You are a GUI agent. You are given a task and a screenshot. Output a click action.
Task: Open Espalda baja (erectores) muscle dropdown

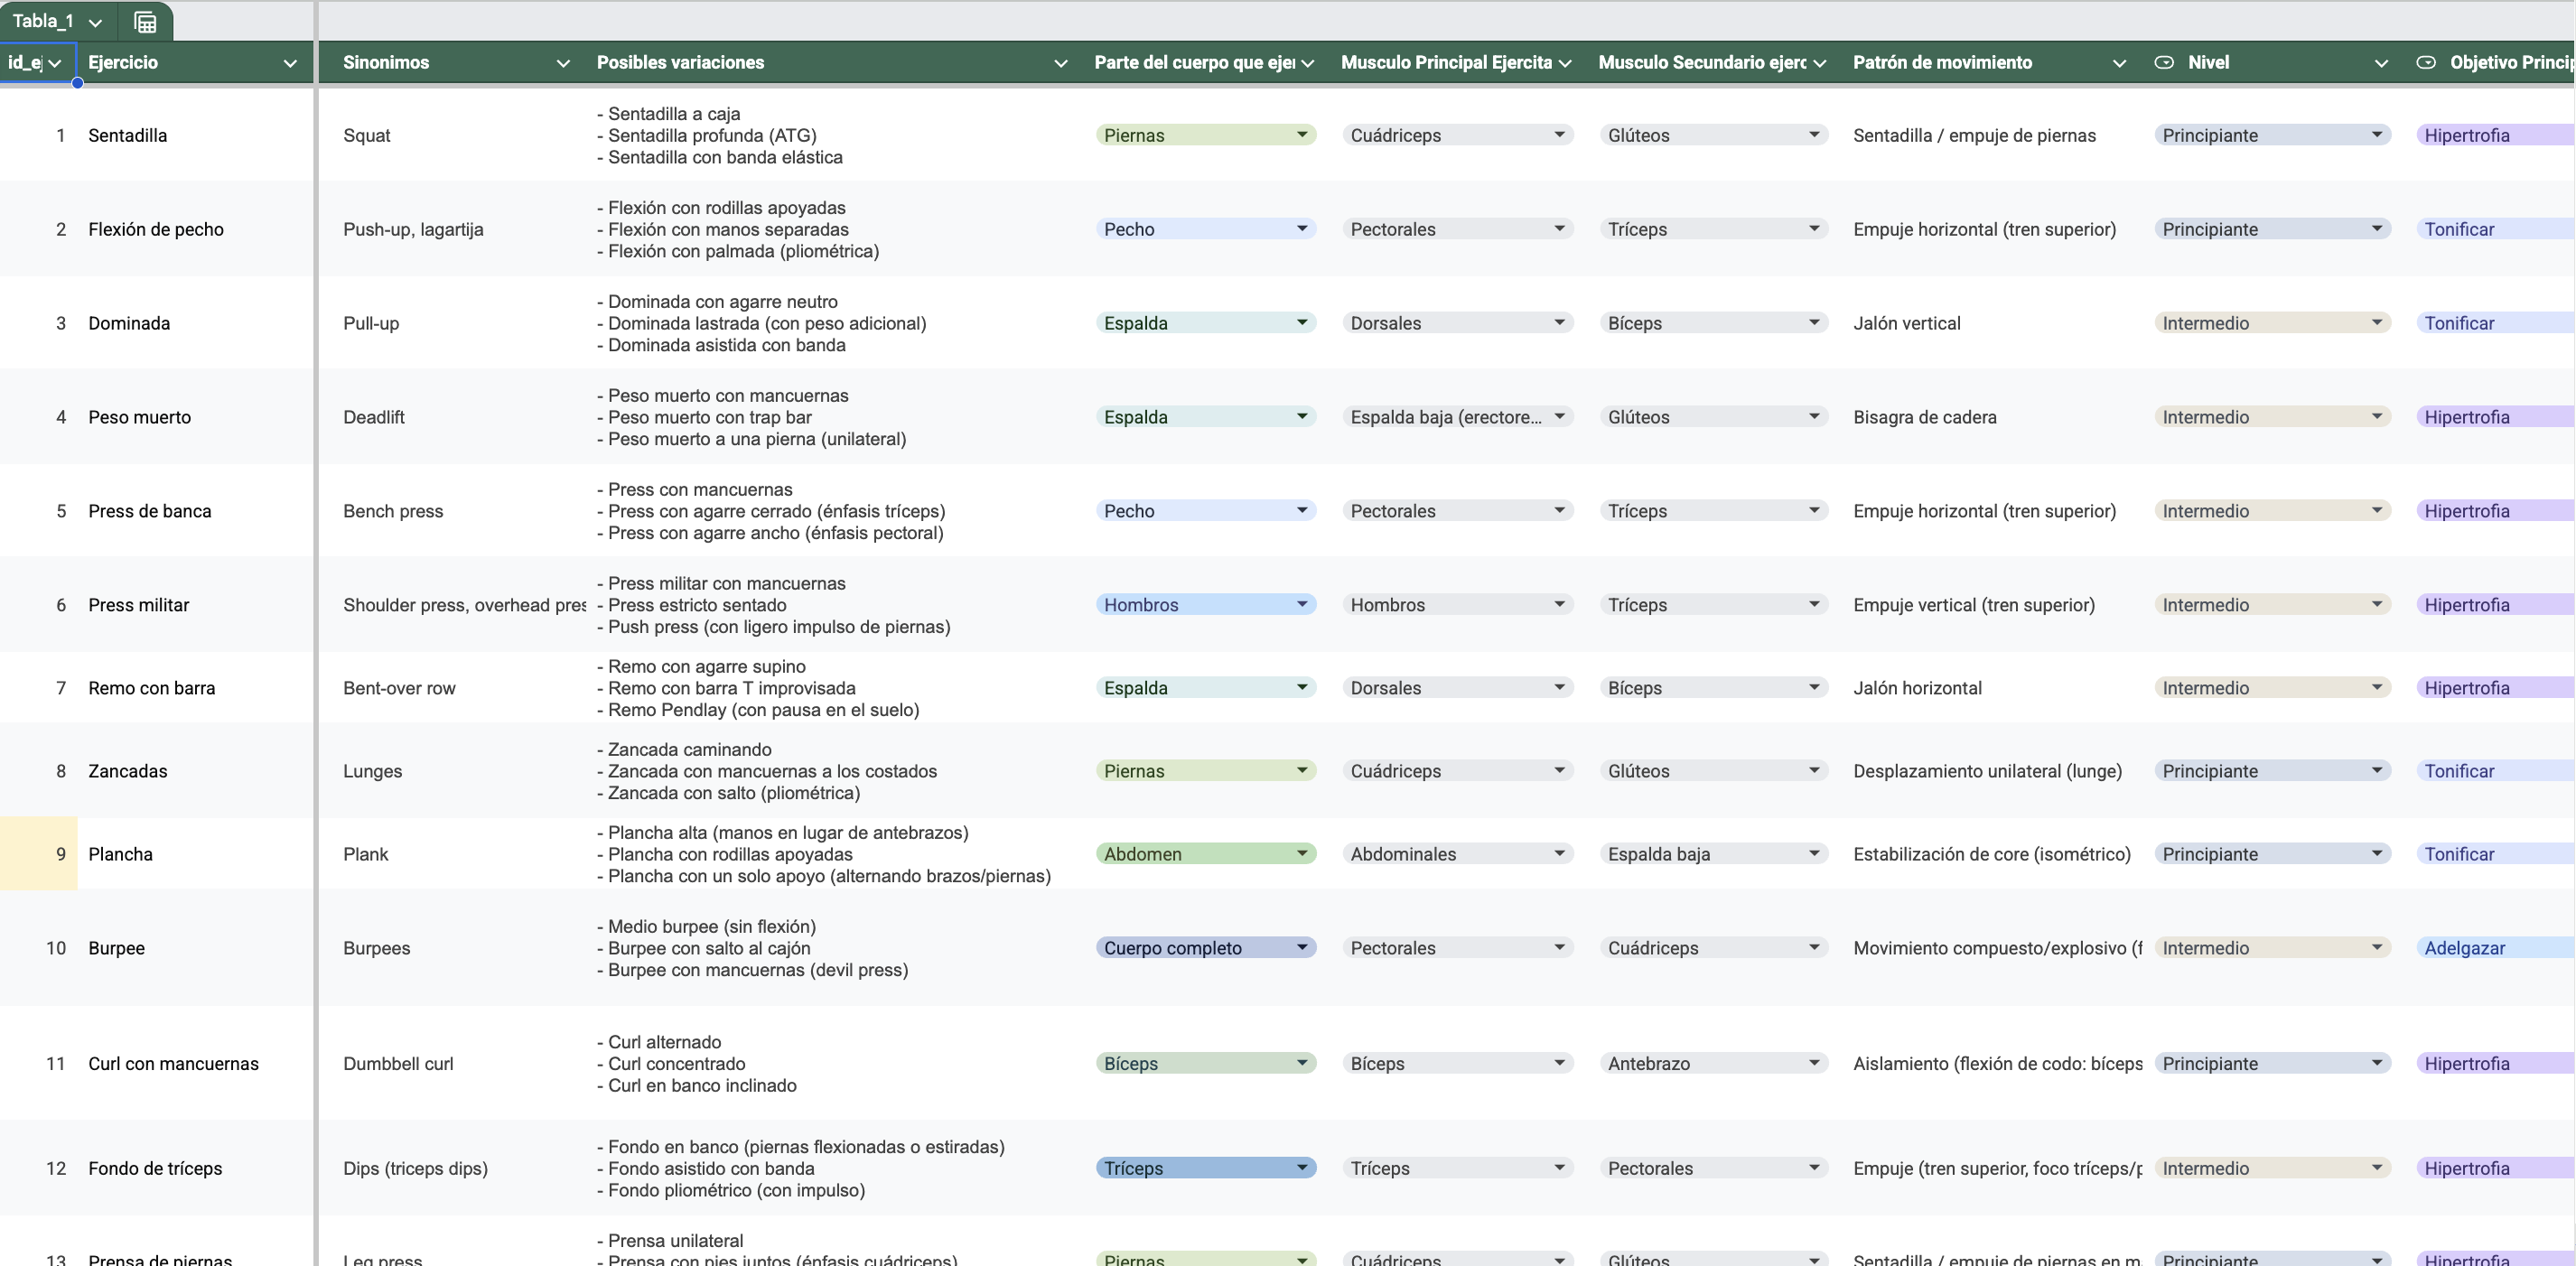pyautogui.click(x=1558, y=417)
